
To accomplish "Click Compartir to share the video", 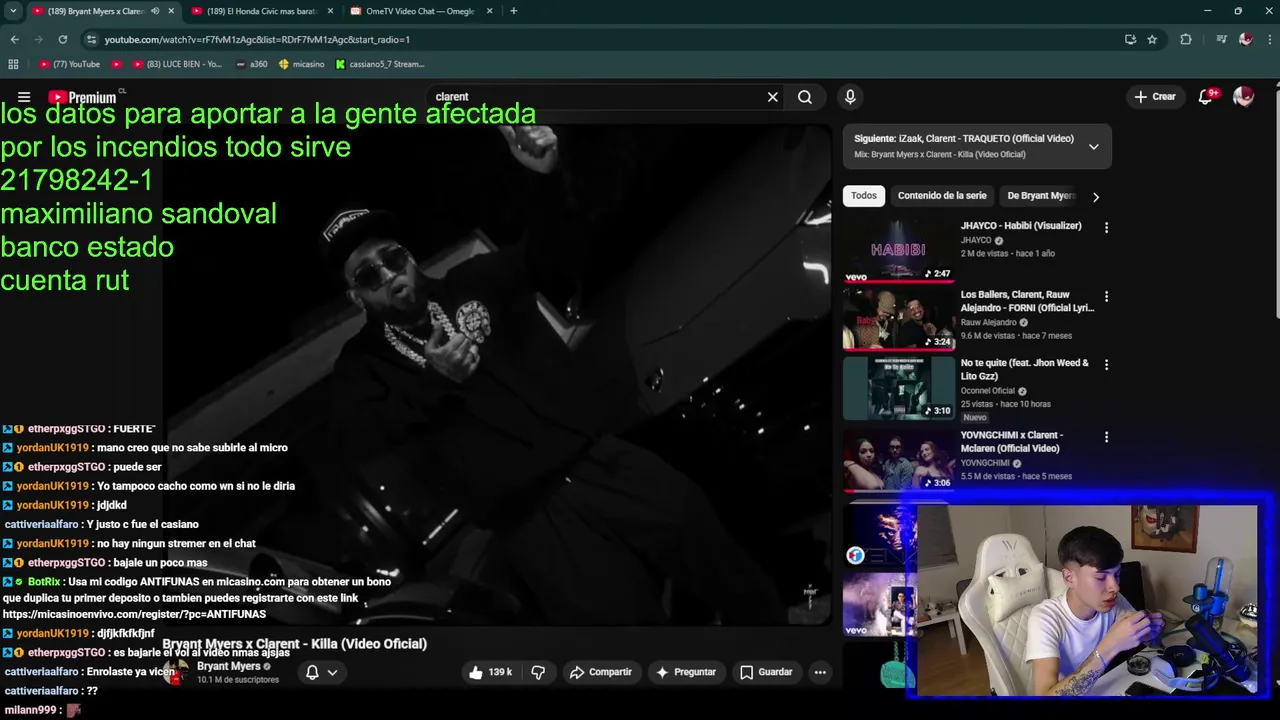I will tap(600, 672).
